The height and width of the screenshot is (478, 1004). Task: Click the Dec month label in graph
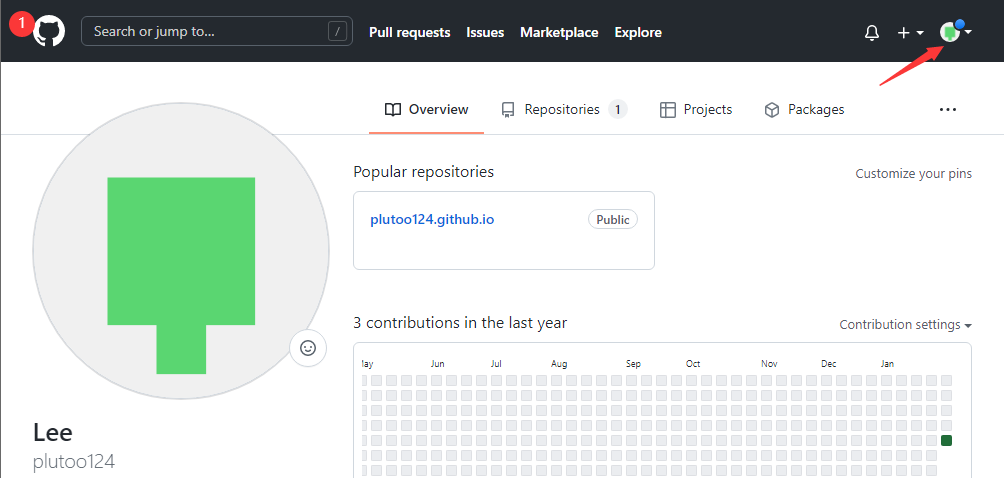[x=829, y=363]
